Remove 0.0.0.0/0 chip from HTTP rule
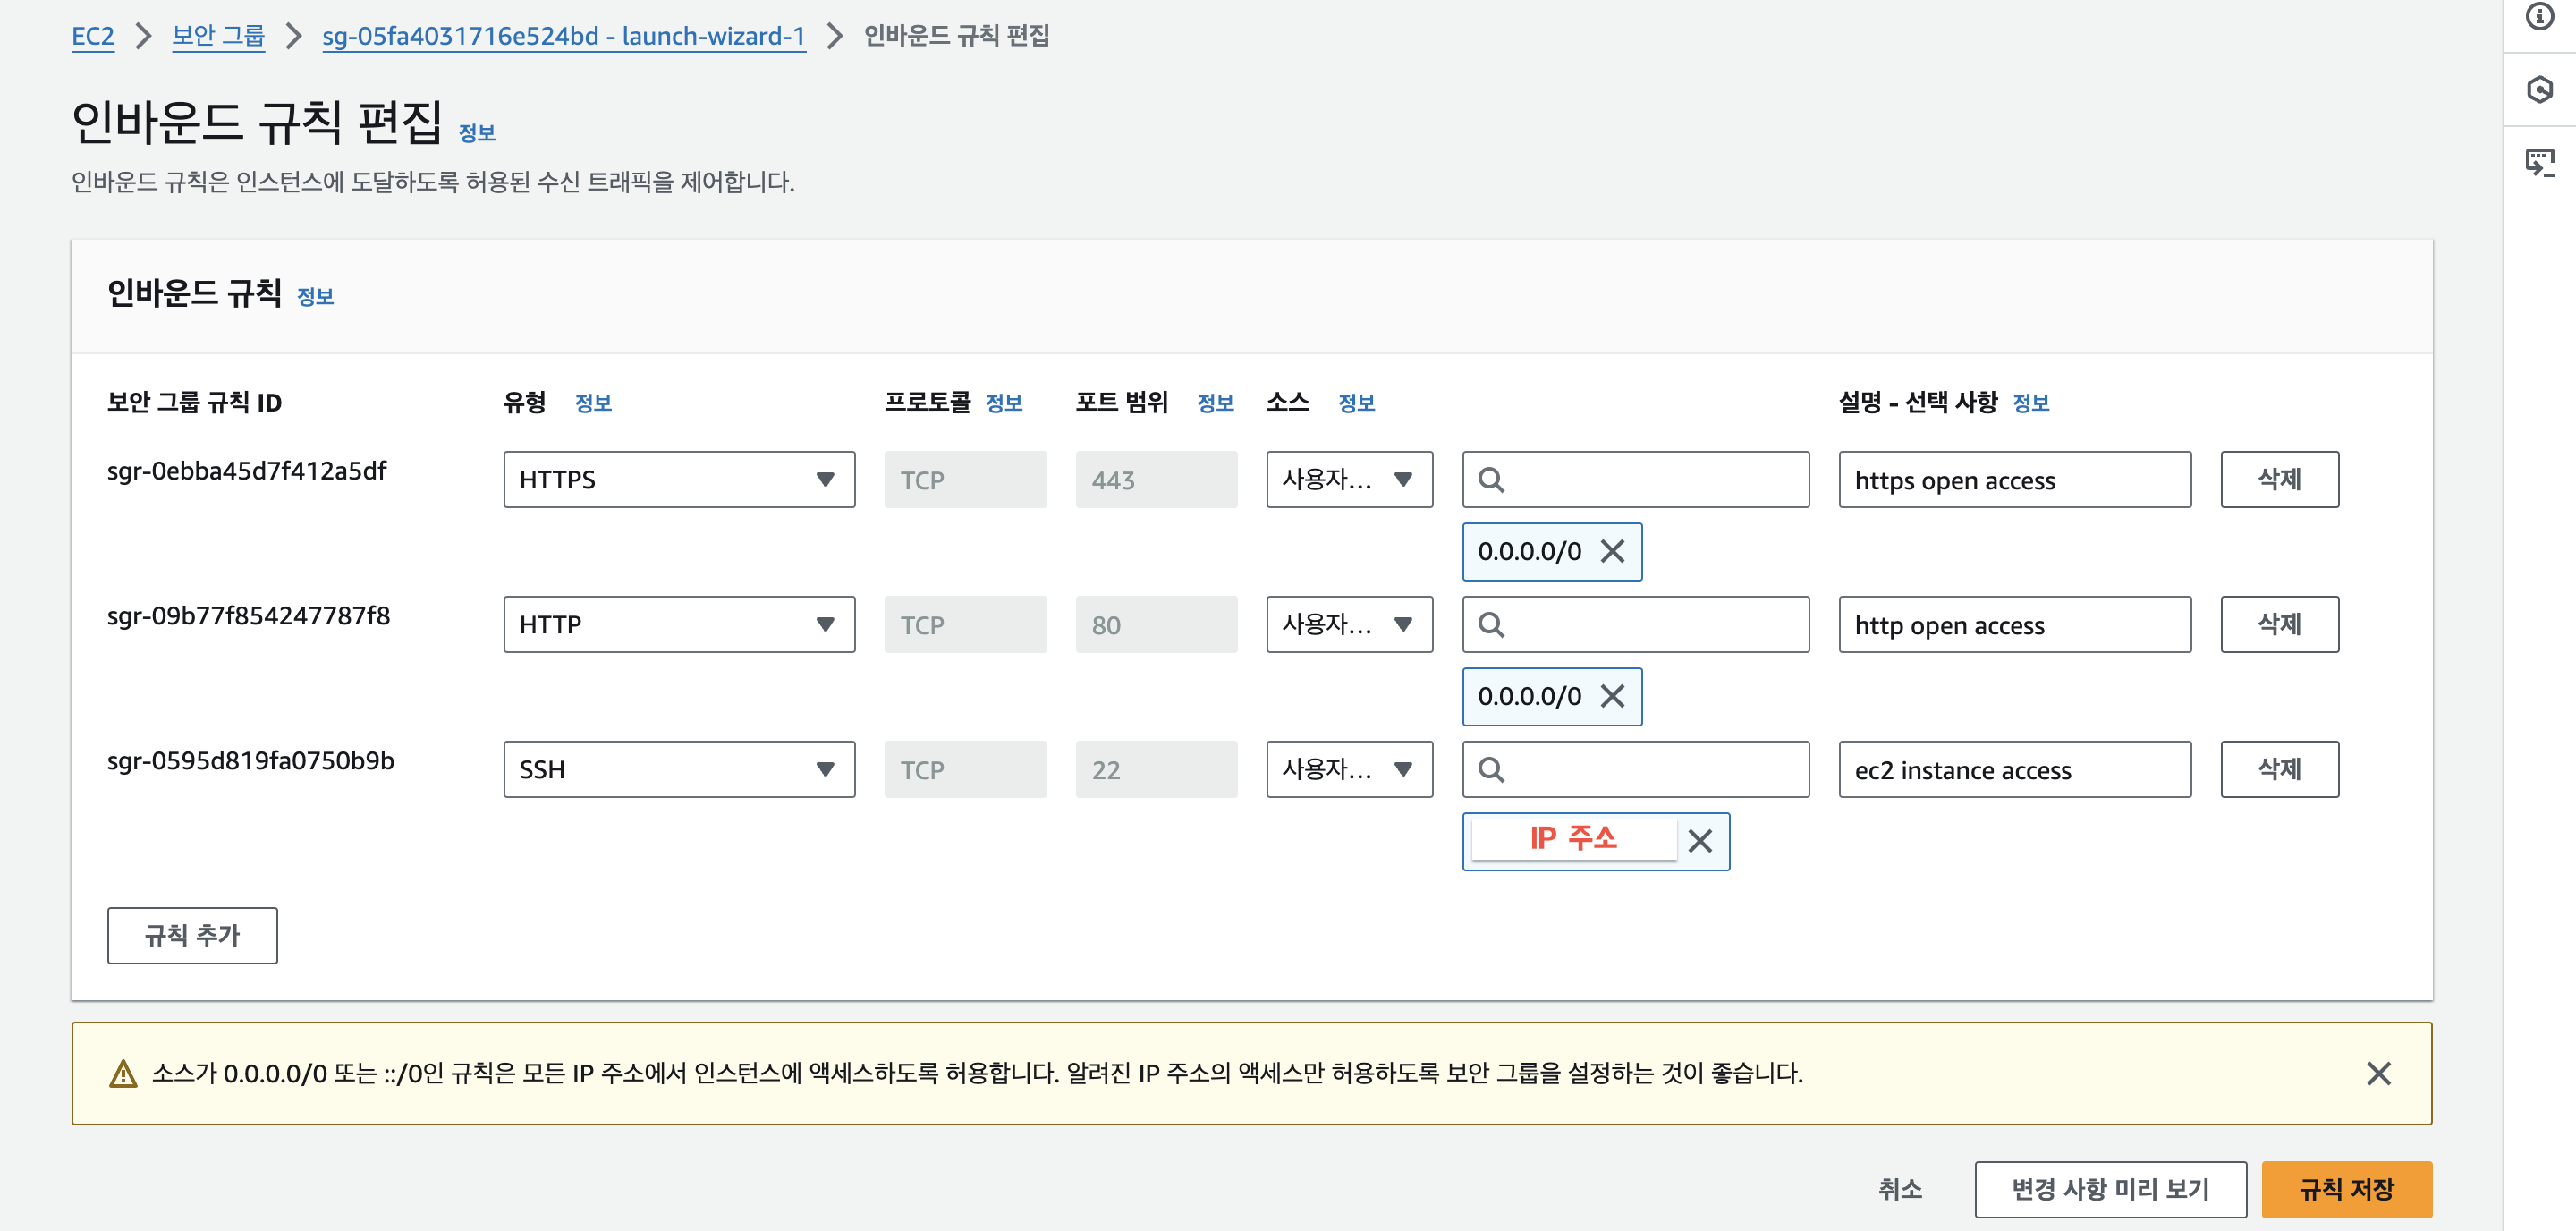This screenshot has width=2576, height=1231. pos(1612,696)
